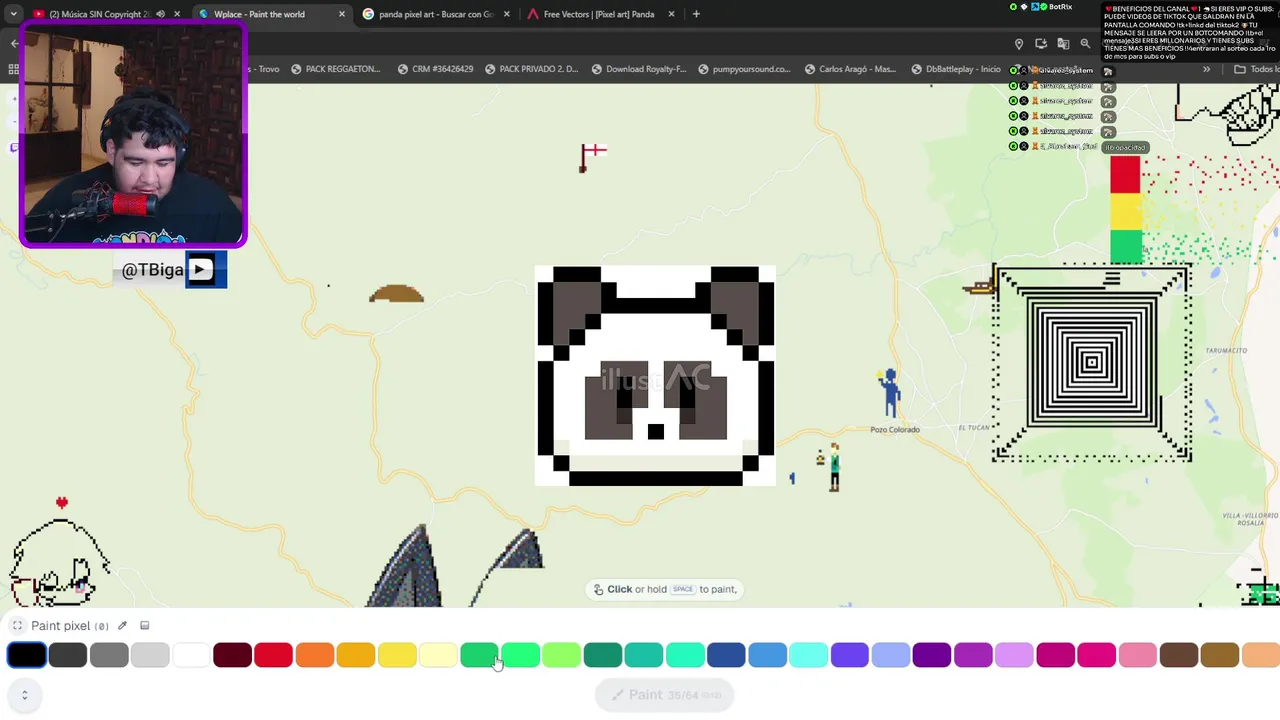Select the brown color swatch
This screenshot has height=720, width=1280.
(1179, 655)
